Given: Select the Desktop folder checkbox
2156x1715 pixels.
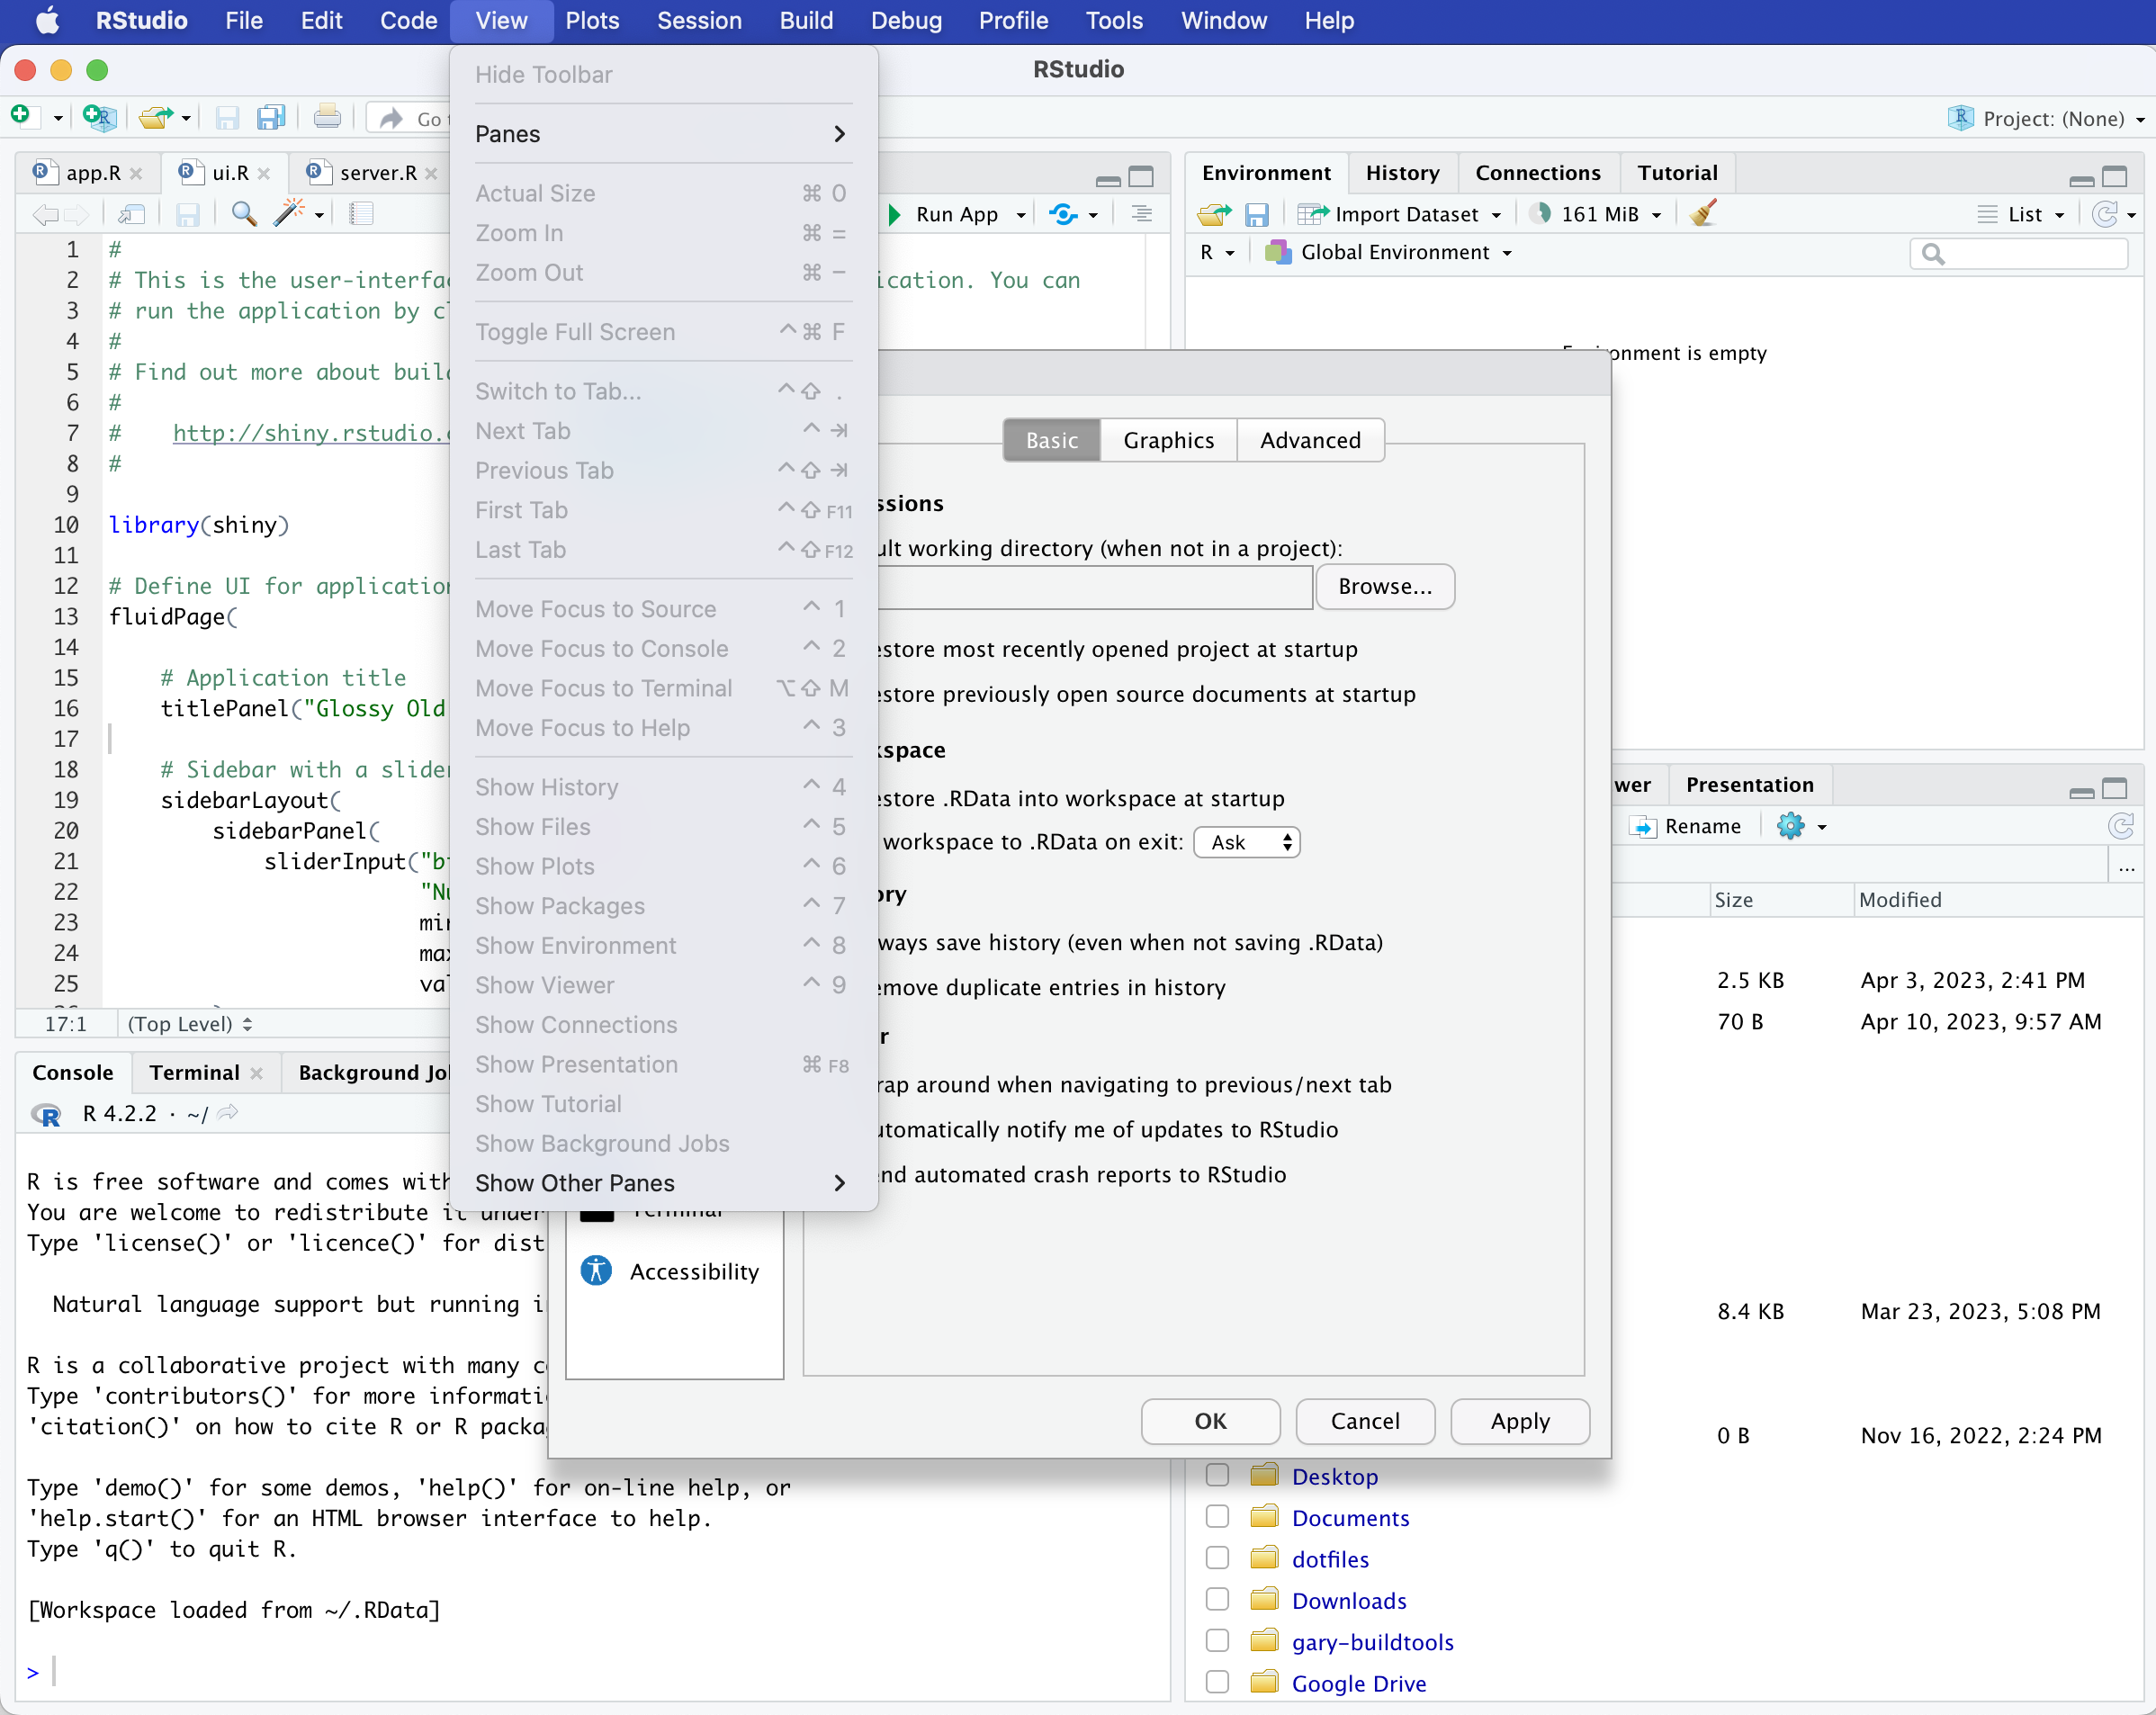Looking at the screenshot, I should click(1217, 1475).
